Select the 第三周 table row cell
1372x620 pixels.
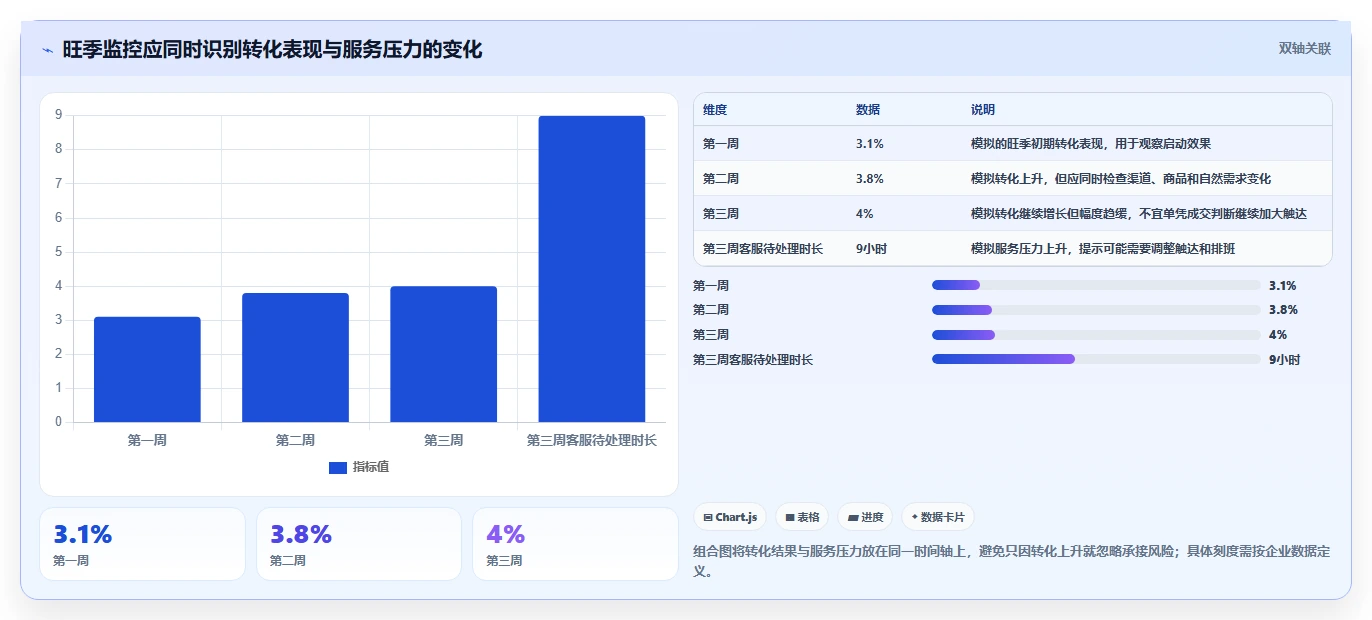point(721,214)
